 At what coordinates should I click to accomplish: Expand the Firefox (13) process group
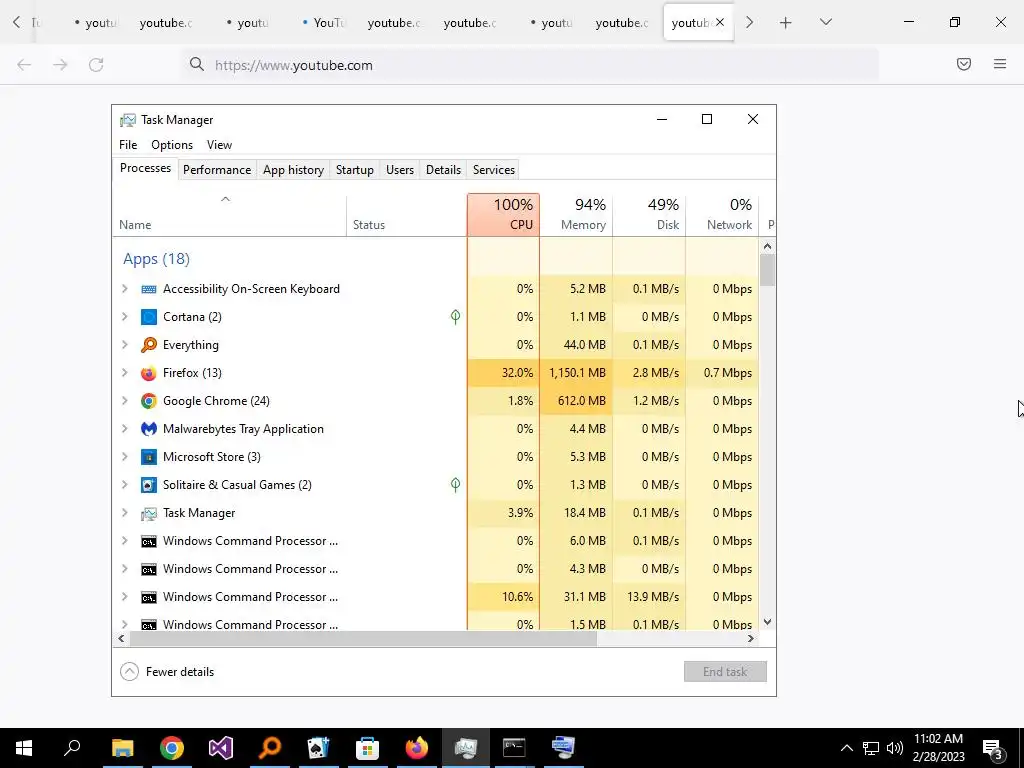125,373
